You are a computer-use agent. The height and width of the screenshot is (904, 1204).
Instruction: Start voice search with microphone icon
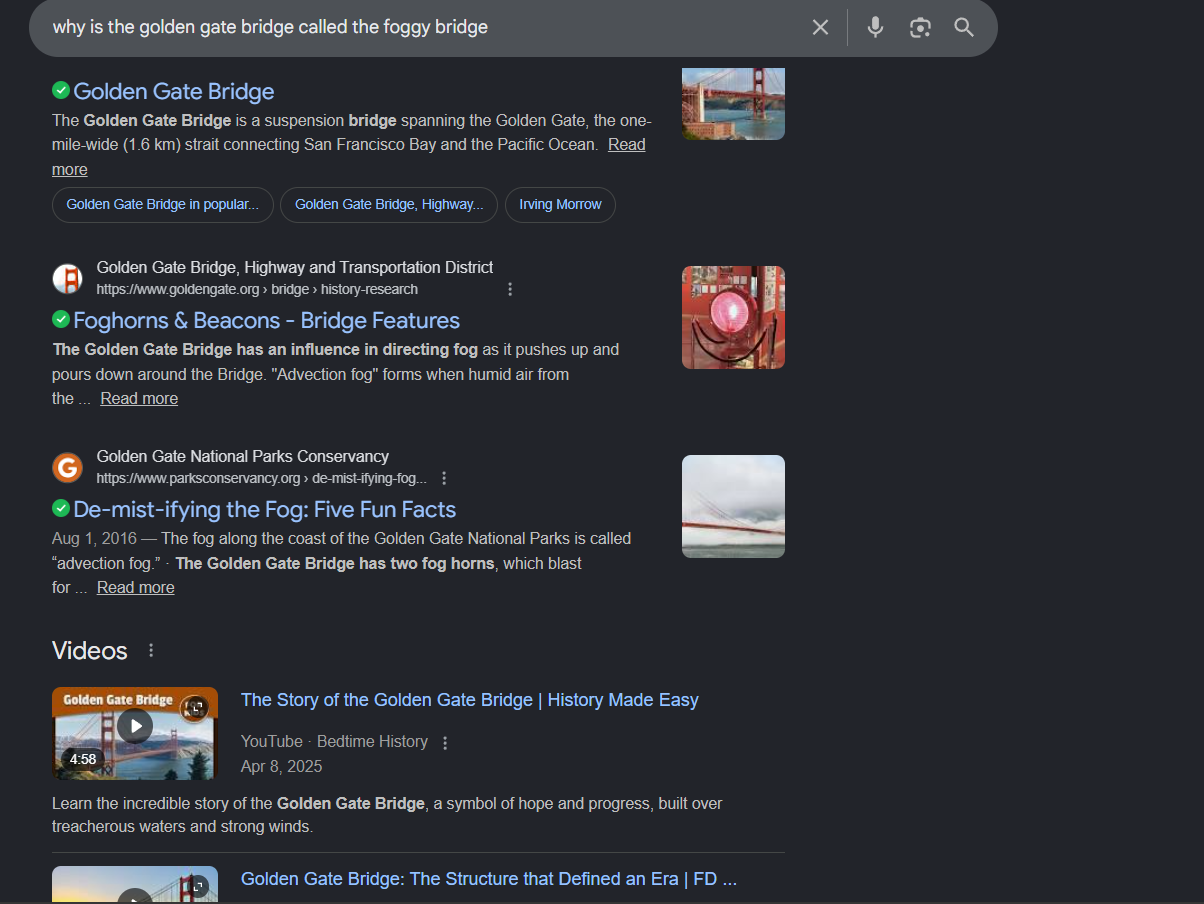tap(875, 27)
